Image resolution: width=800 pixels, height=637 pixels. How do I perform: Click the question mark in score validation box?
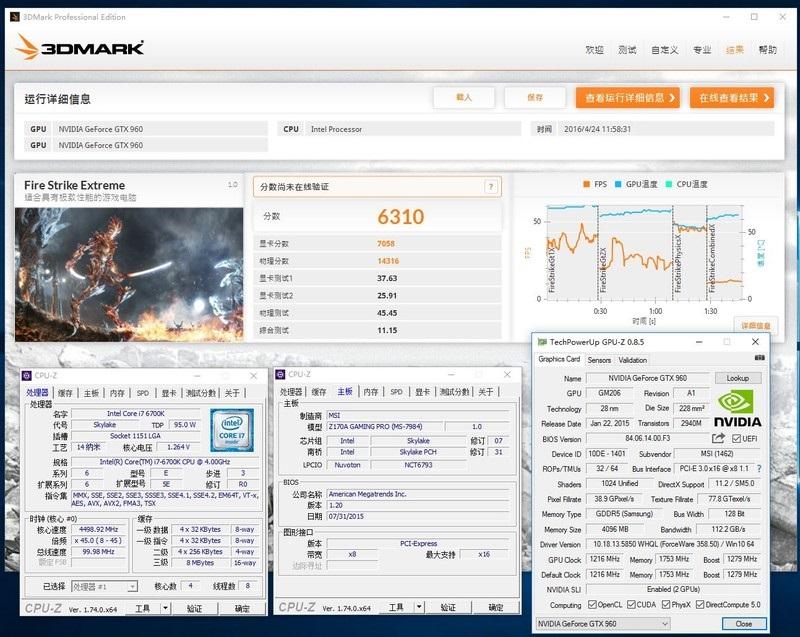490,187
